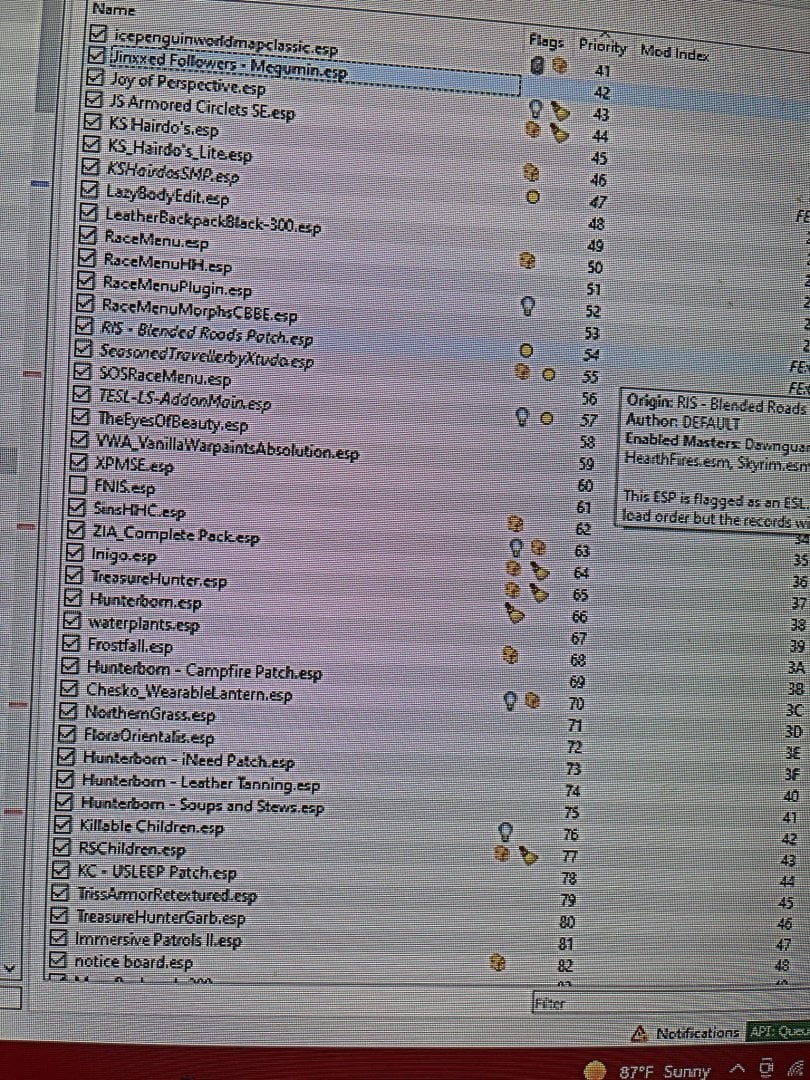
Task: Click the archive flag in the TreasureHunter.esp row
Action: pos(513,590)
